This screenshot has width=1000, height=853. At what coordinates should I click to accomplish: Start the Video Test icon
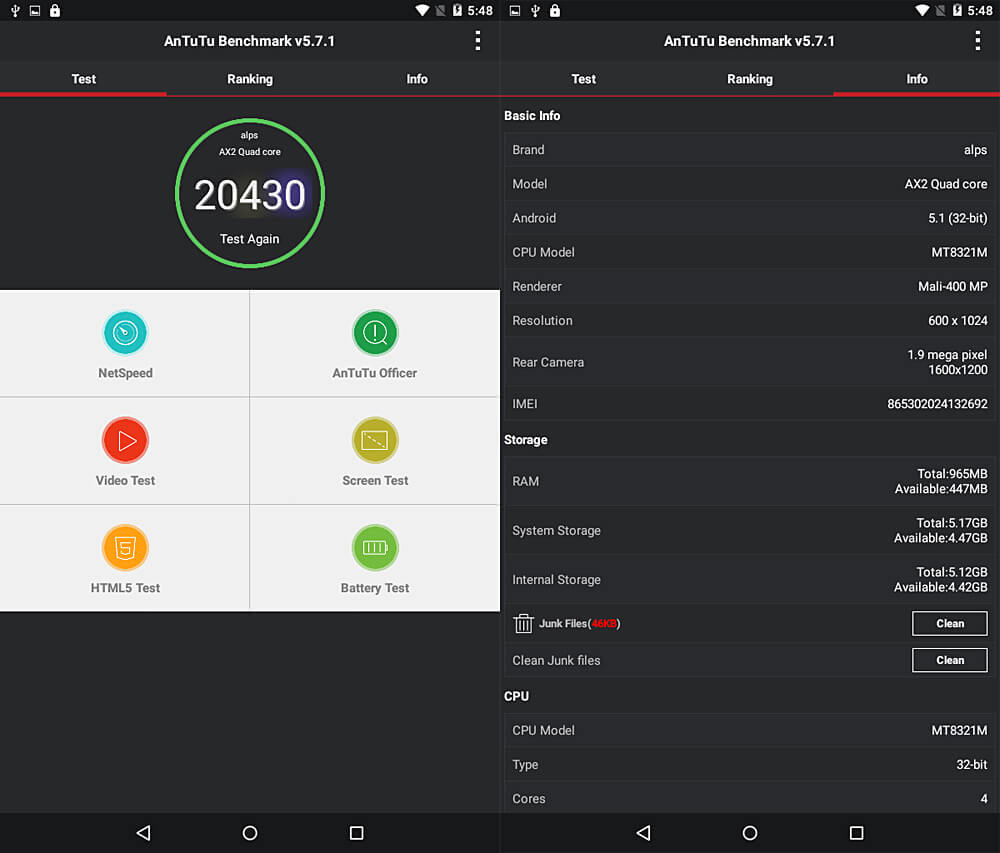point(125,441)
